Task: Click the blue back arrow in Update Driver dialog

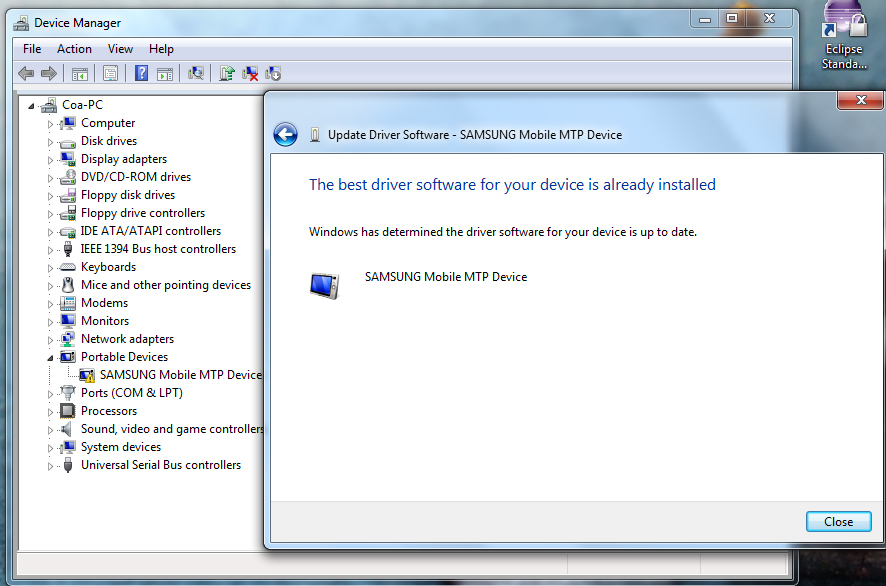Action: [x=285, y=134]
